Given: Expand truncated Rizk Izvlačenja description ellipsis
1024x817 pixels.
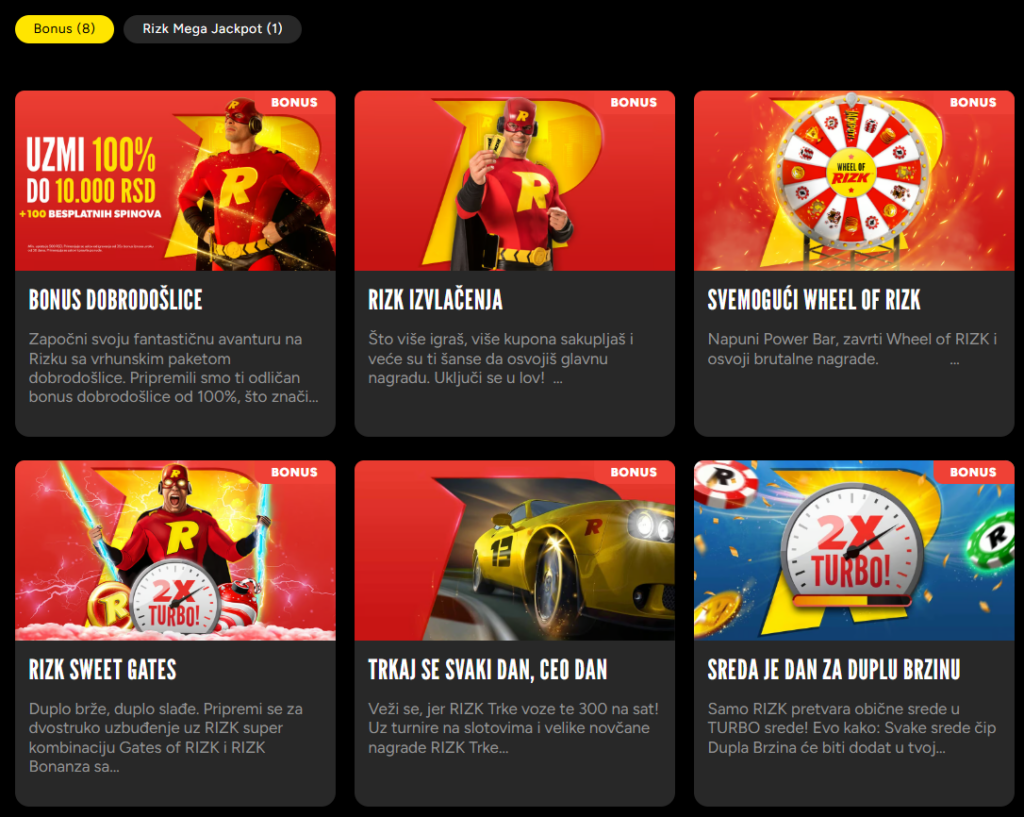Looking at the screenshot, I should point(558,379).
